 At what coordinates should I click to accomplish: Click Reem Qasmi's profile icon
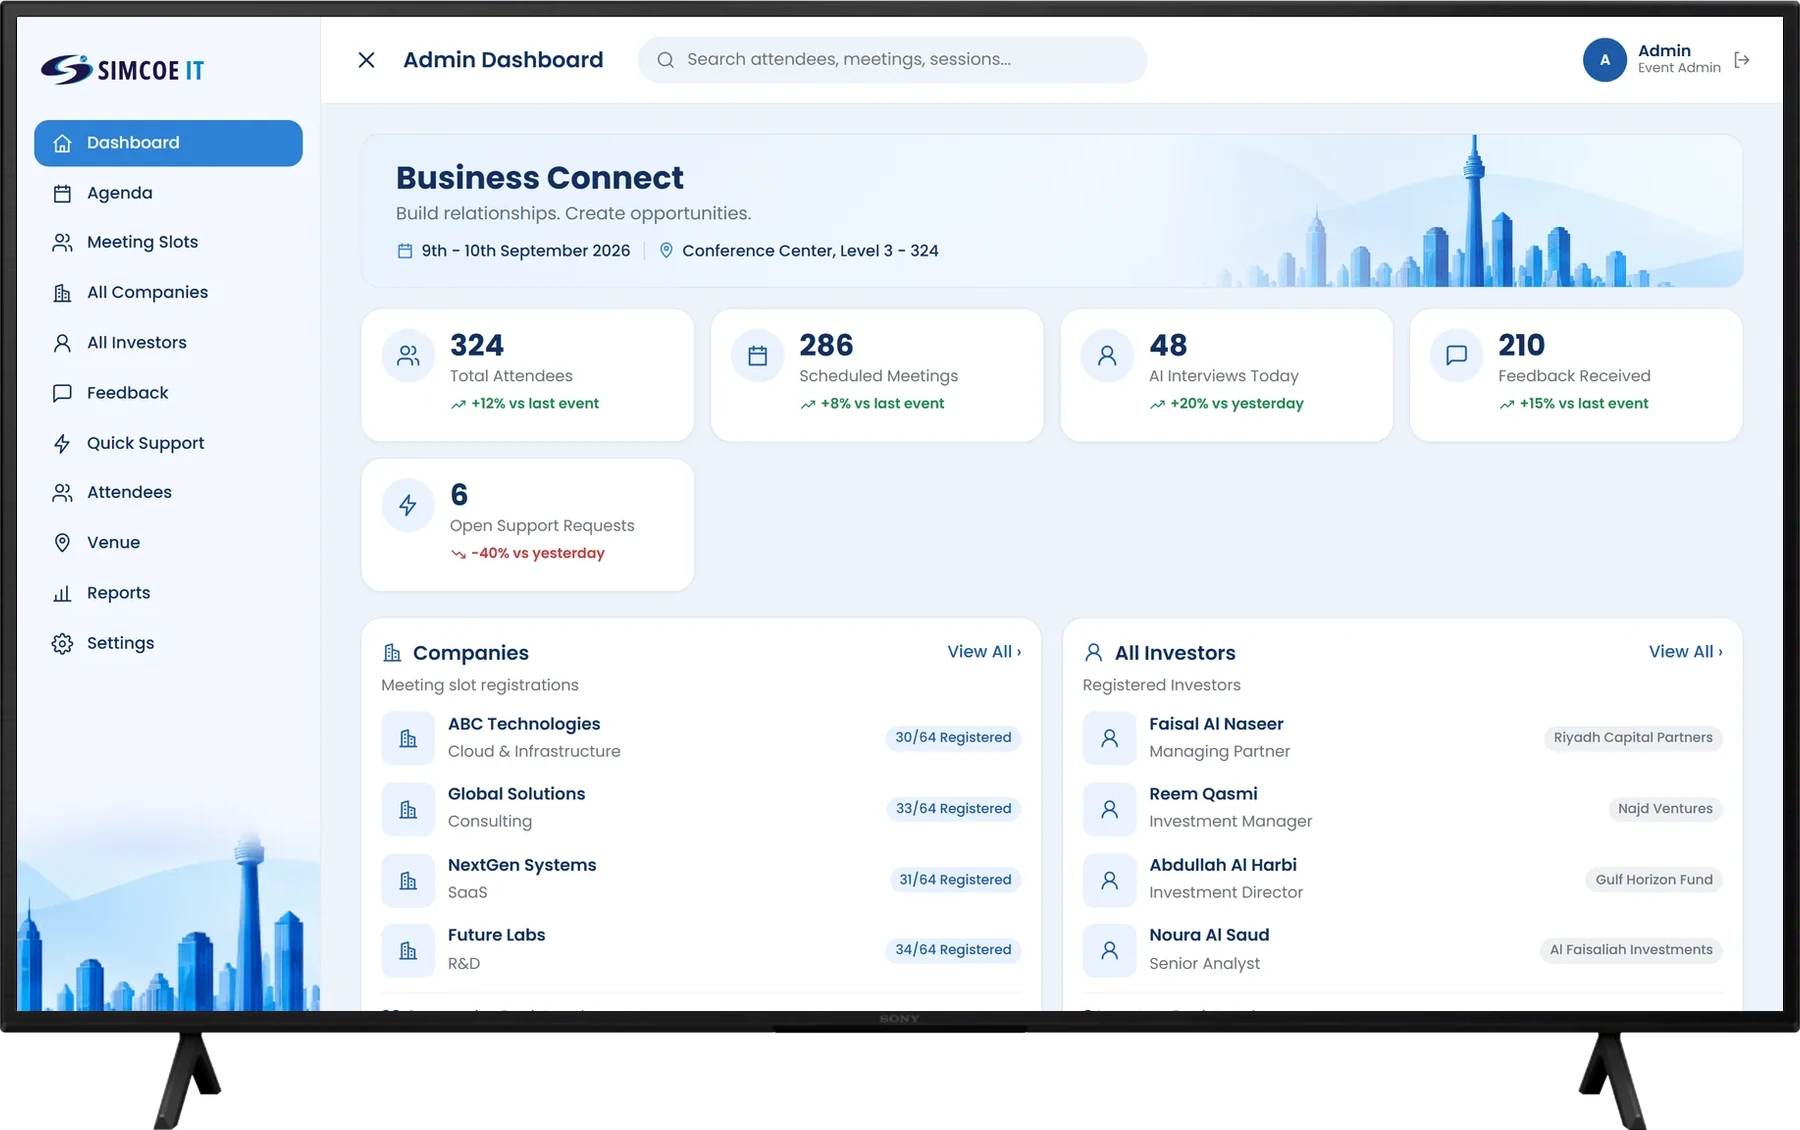(1109, 809)
